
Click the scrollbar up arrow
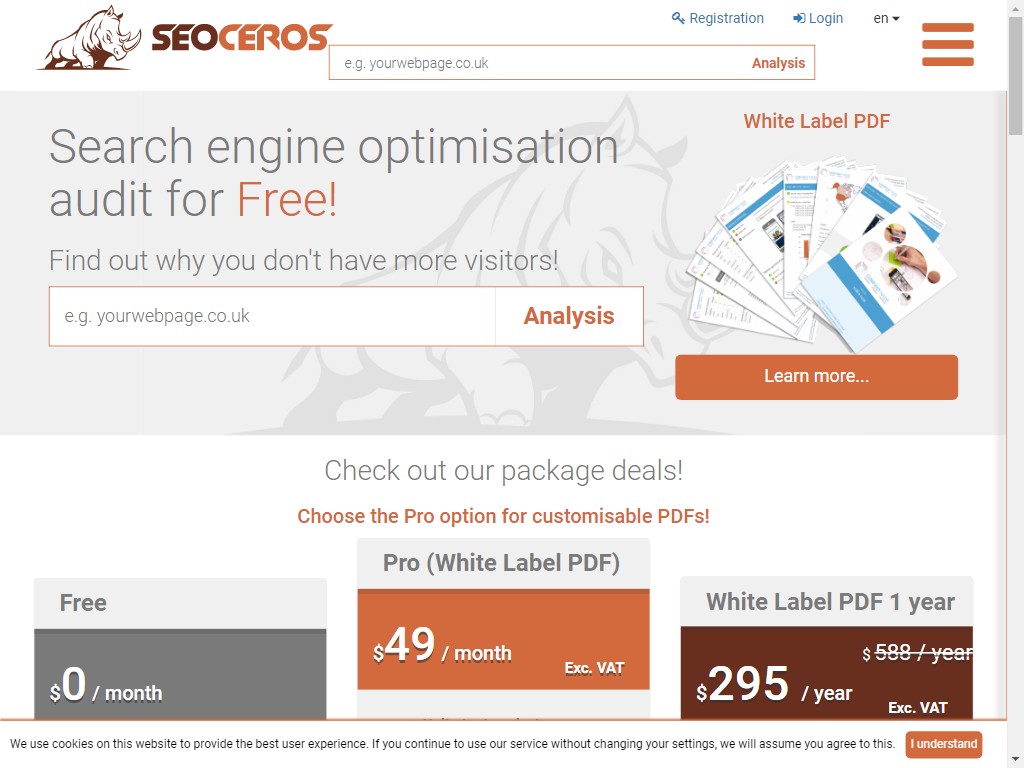click(1015, 8)
